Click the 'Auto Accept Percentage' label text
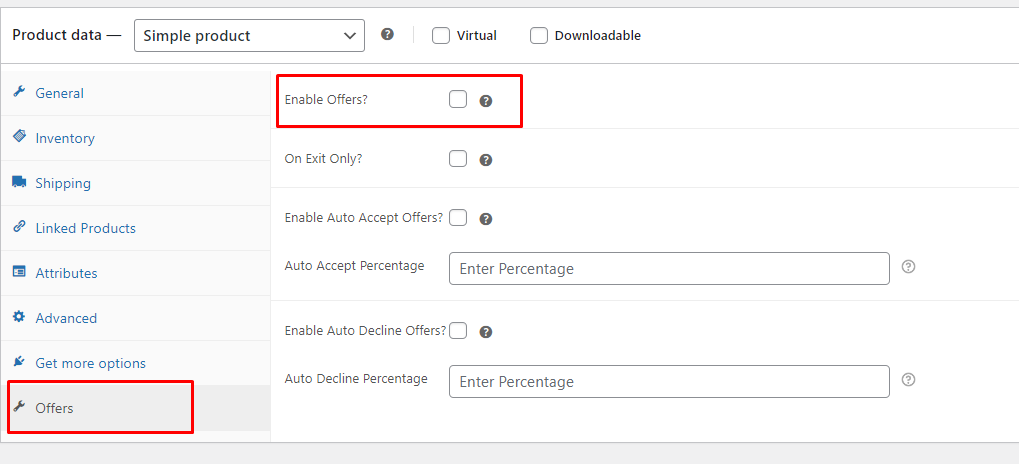This screenshot has width=1019, height=464. (354, 266)
